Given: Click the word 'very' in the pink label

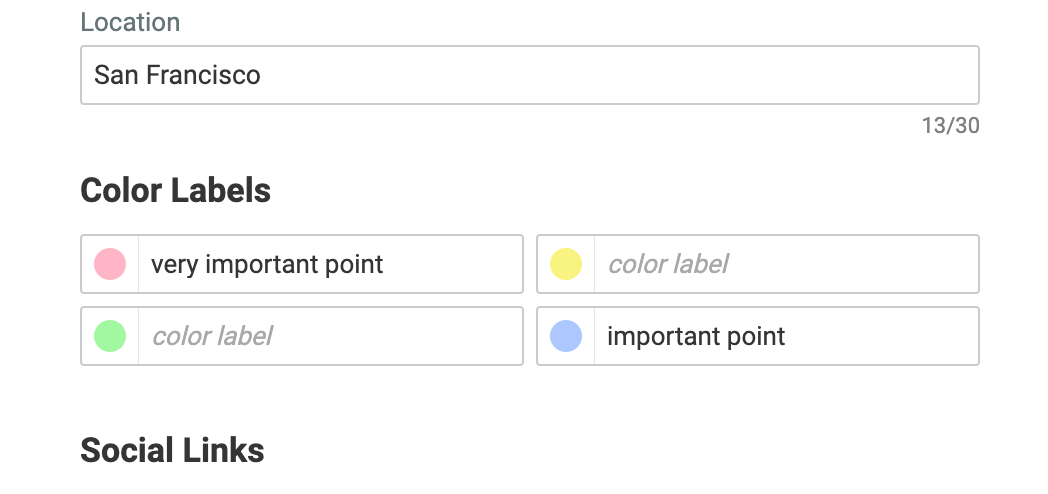Looking at the screenshot, I should 172,265.
